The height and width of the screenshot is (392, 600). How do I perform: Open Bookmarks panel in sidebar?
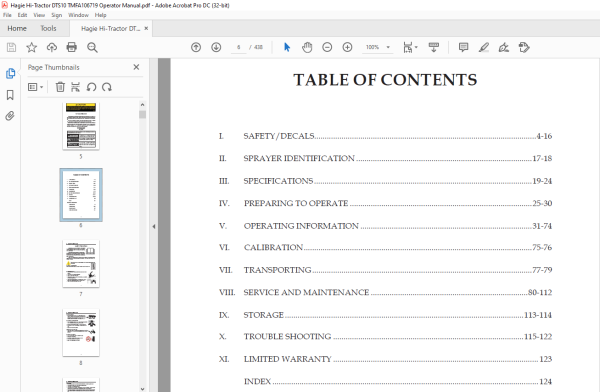tap(10, 95)
